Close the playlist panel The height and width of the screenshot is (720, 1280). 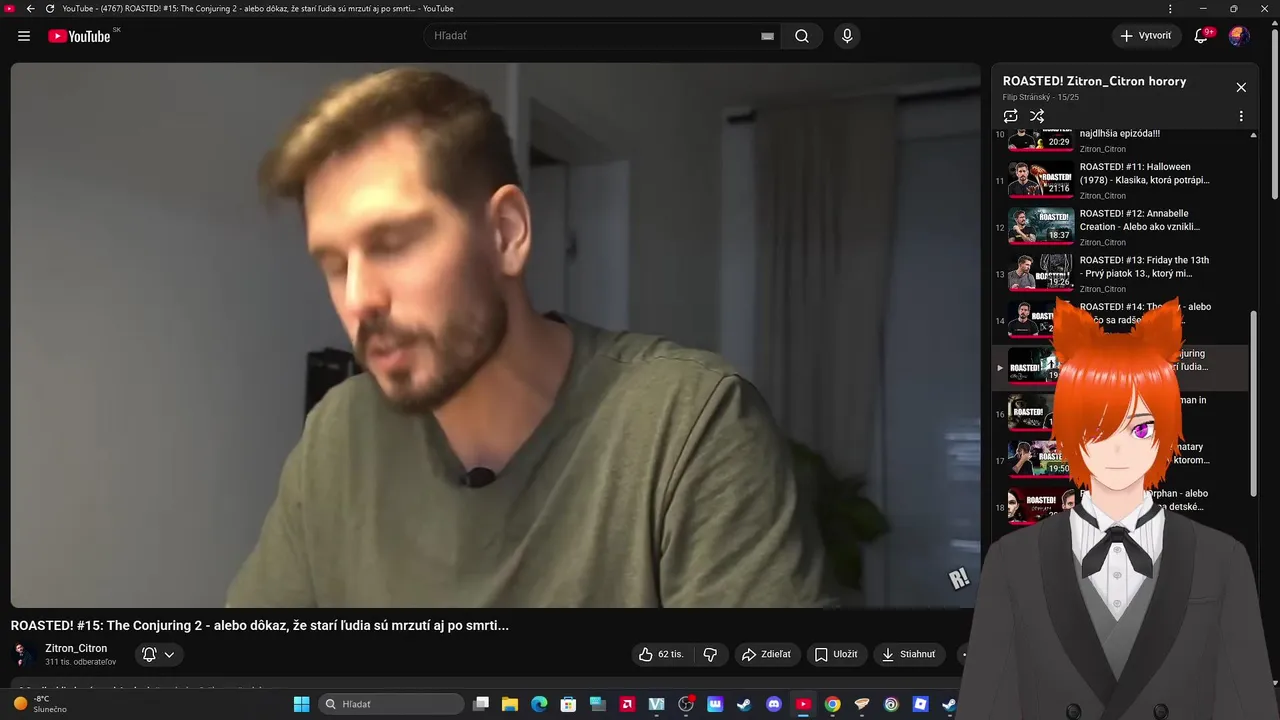click(x=1241, y=88)
